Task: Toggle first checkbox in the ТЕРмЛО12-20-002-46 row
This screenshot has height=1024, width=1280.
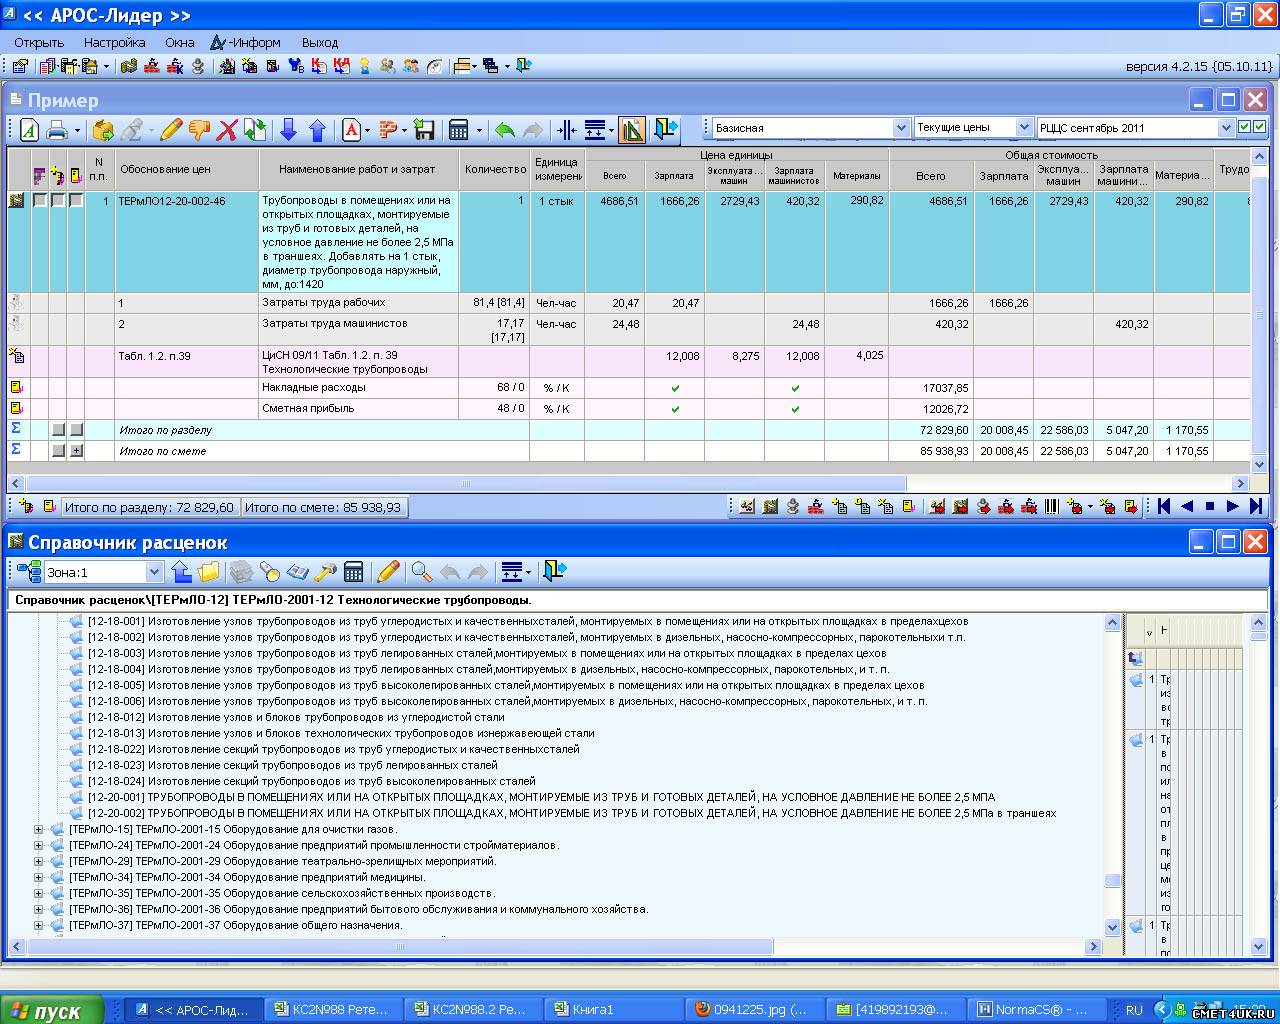Action: click(x=40, y=201)
